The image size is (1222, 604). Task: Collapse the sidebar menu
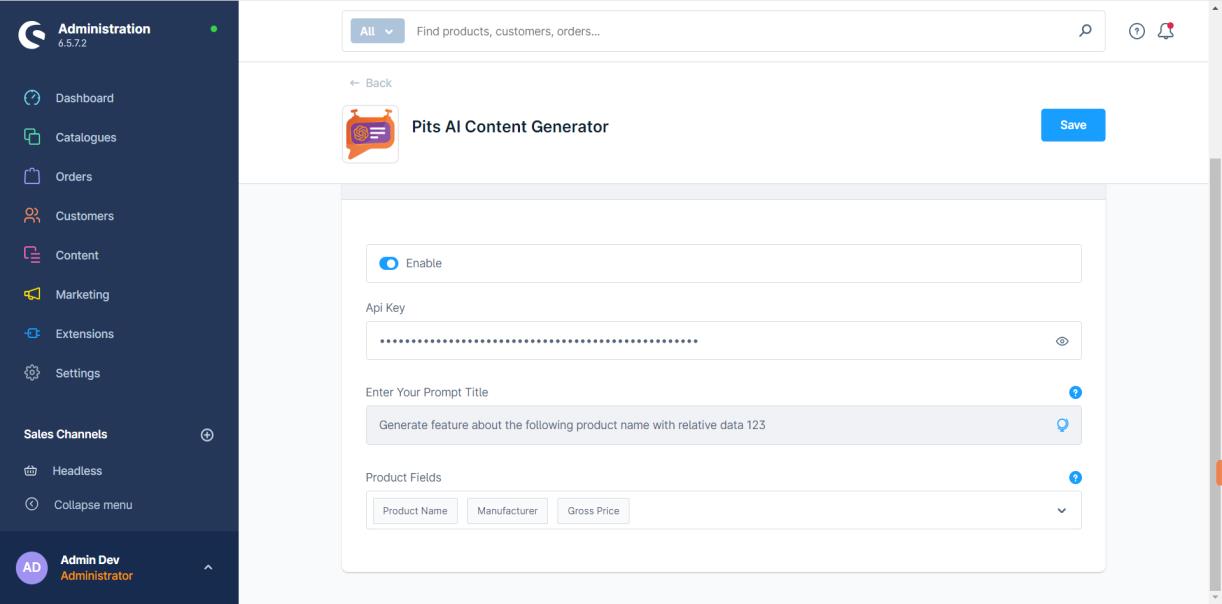(92, 505)
